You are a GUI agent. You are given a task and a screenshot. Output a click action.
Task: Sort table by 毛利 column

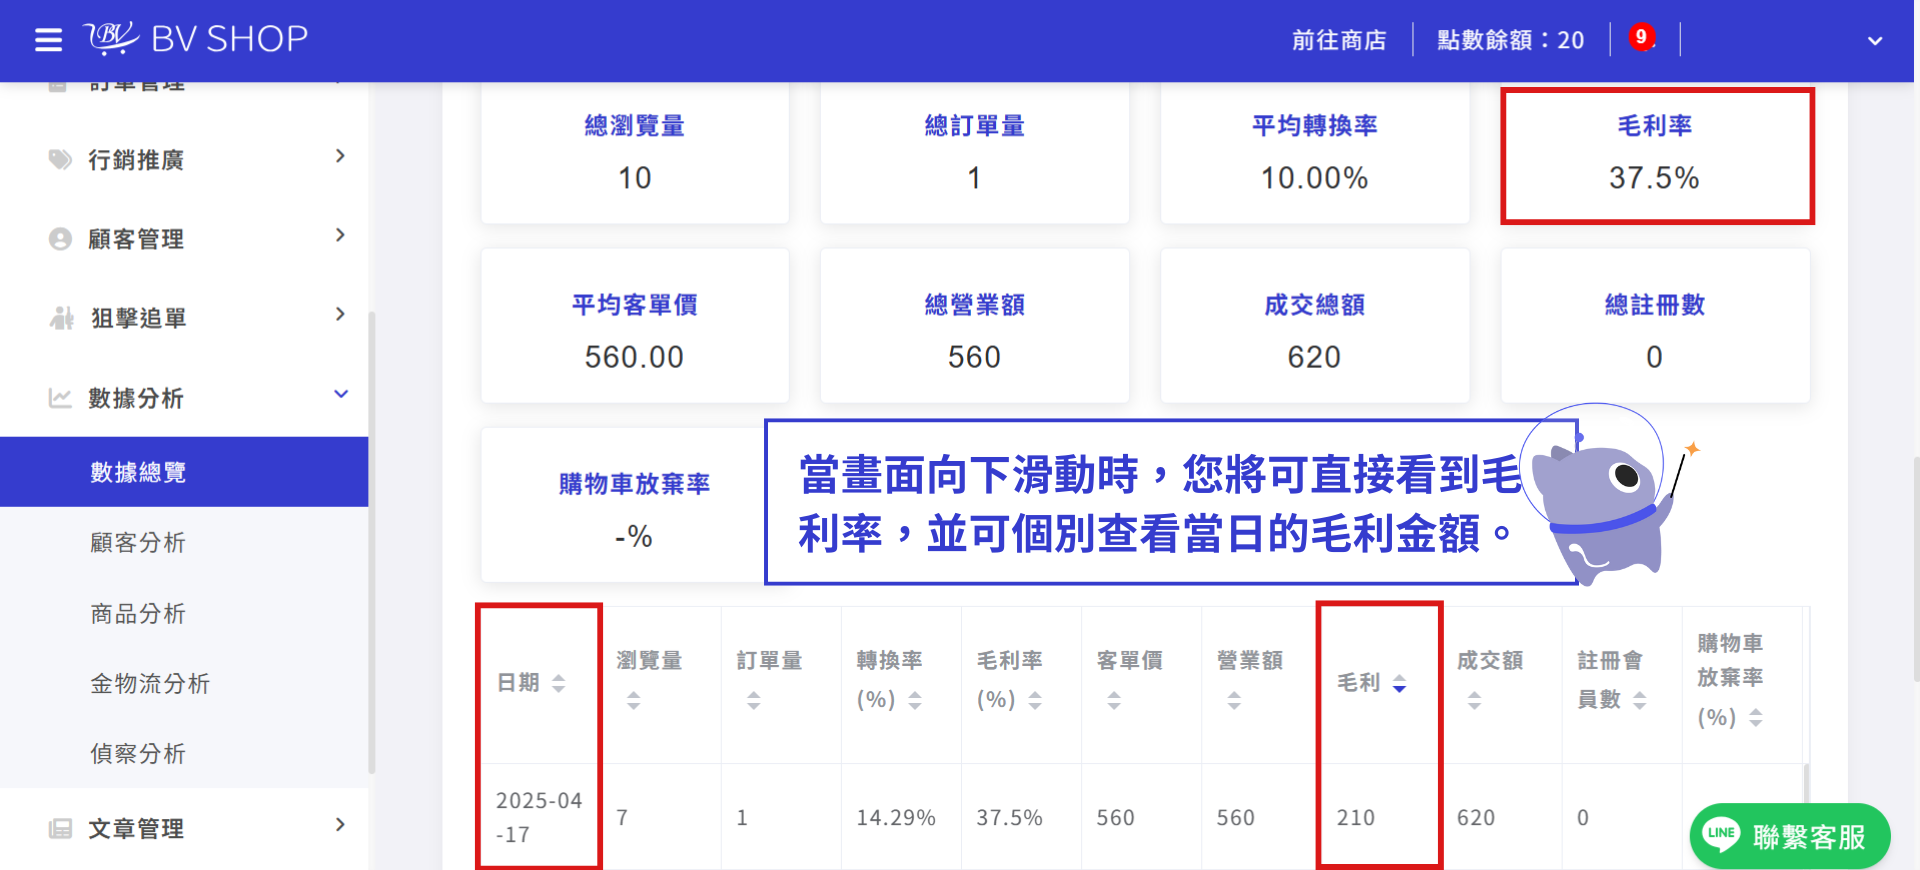tap(1399, 683)
